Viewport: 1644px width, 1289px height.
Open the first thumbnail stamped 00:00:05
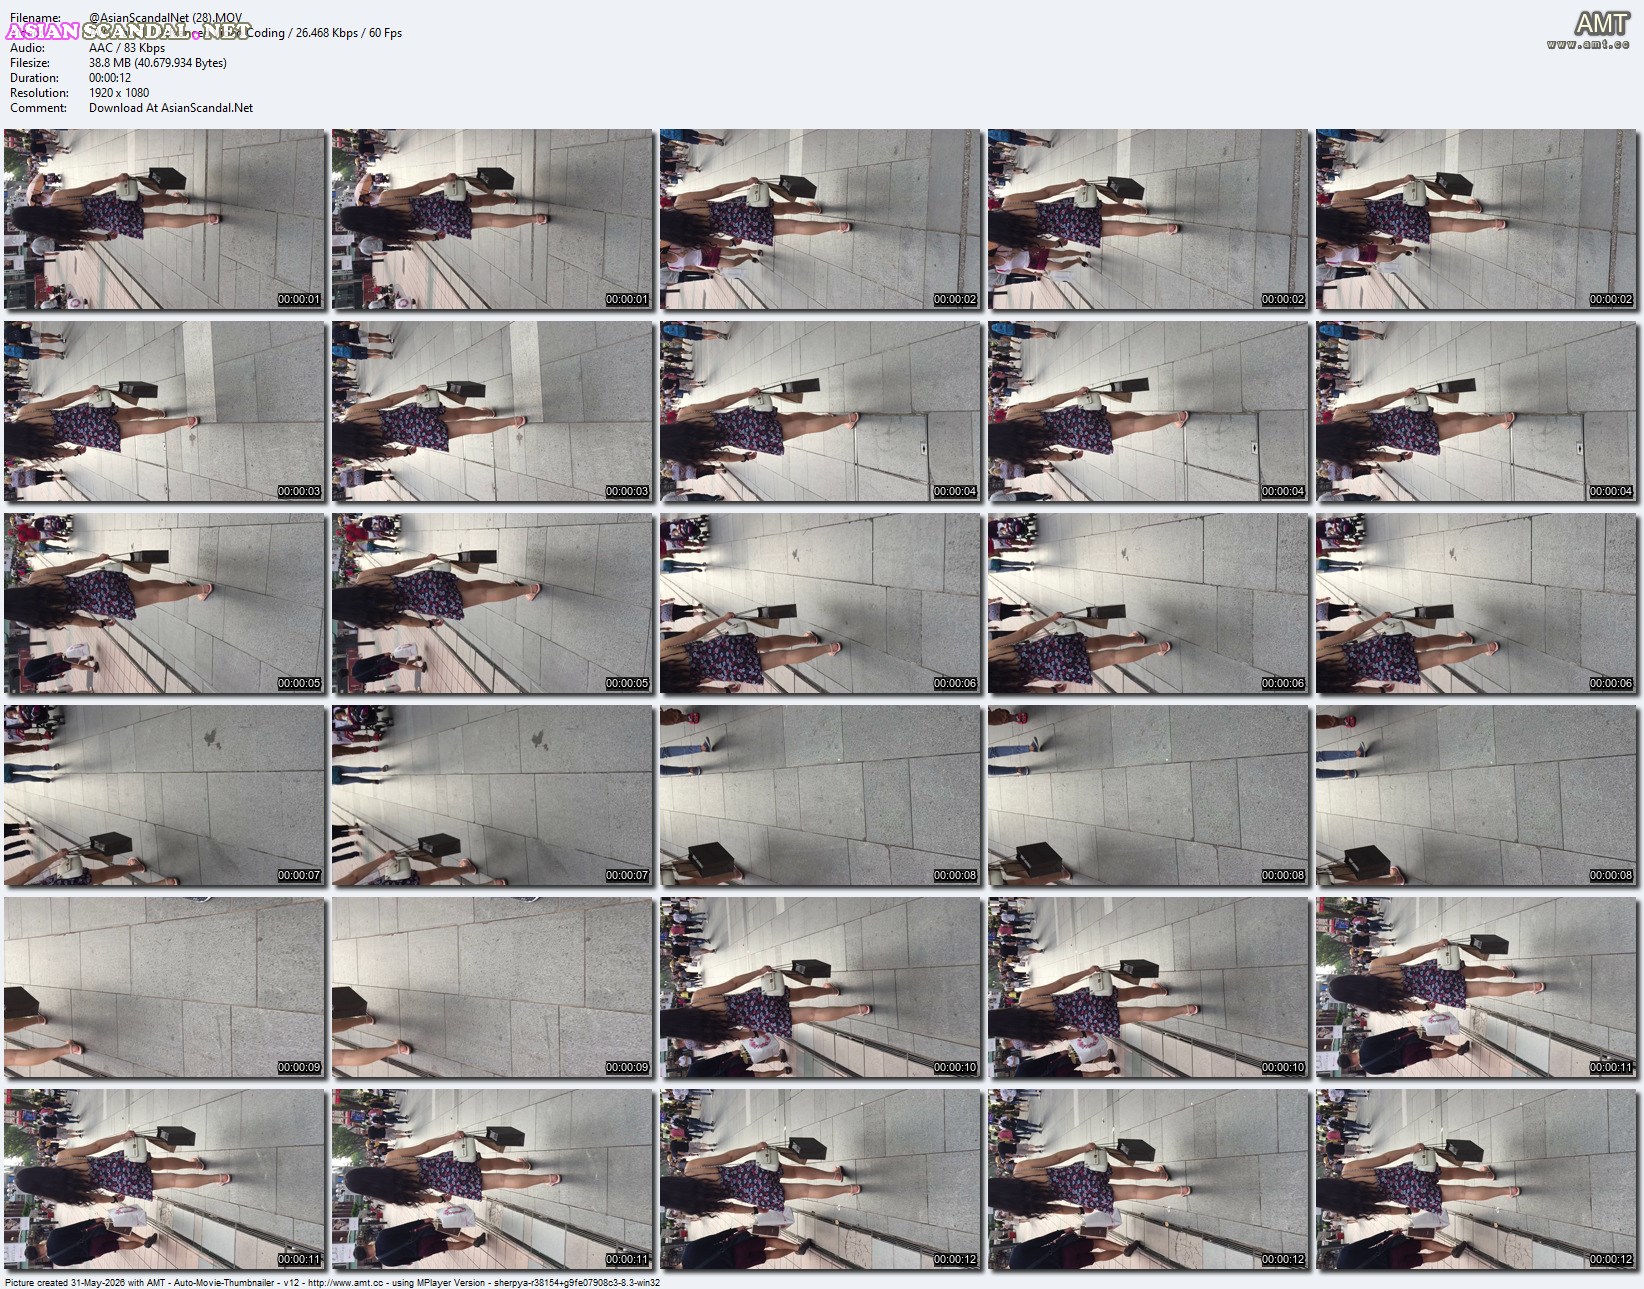coord(165,603)
